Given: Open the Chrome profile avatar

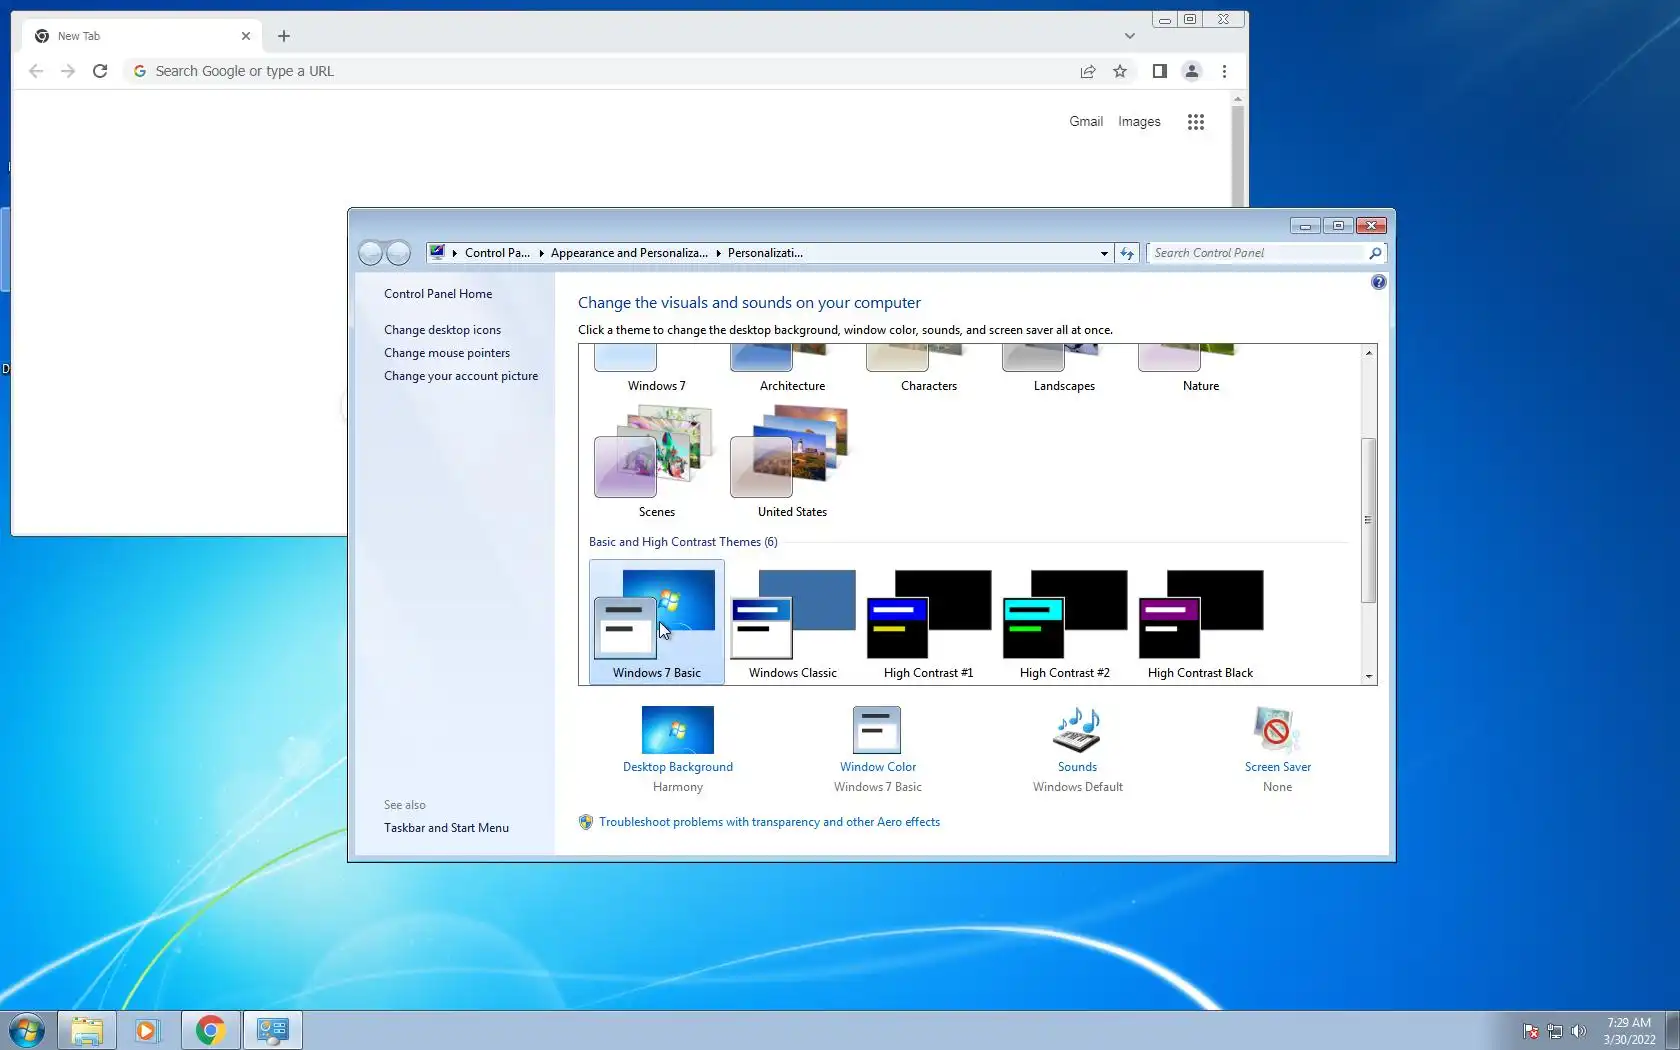Looking at the screenshot, I should (x=1192, y=71).
